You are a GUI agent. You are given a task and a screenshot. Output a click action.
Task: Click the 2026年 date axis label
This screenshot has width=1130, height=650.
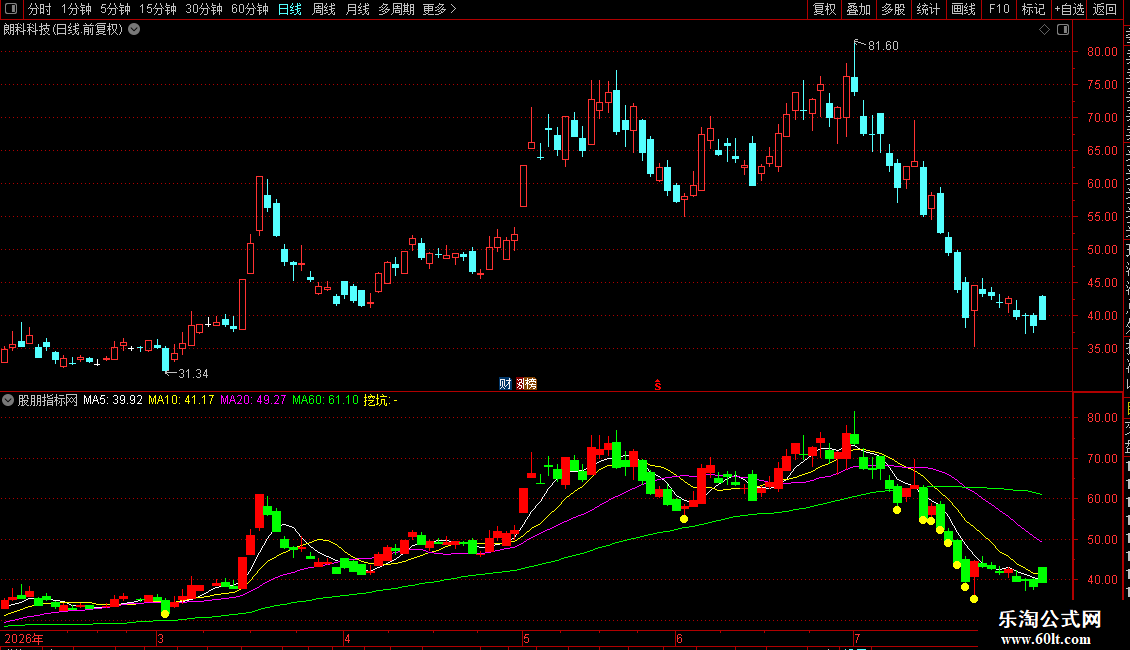(x=24, y=638)
